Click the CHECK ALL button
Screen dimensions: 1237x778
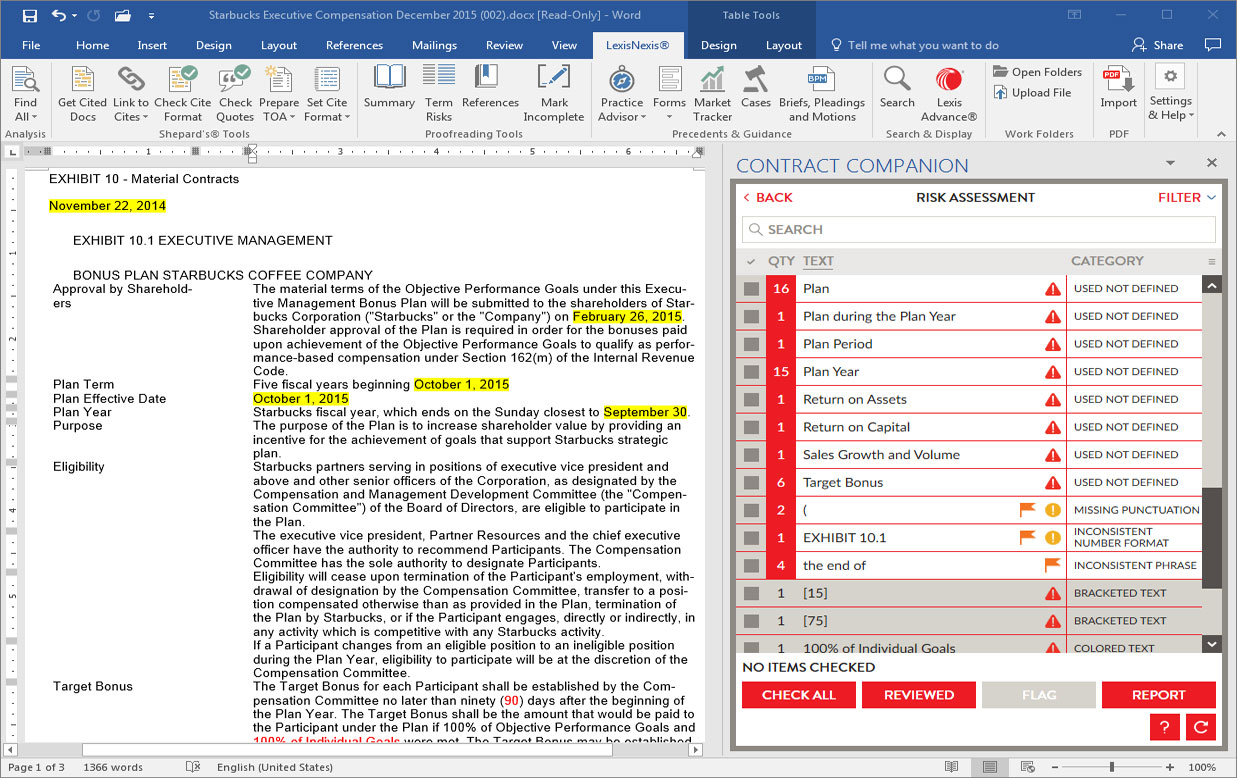click(x=798, y=694)
